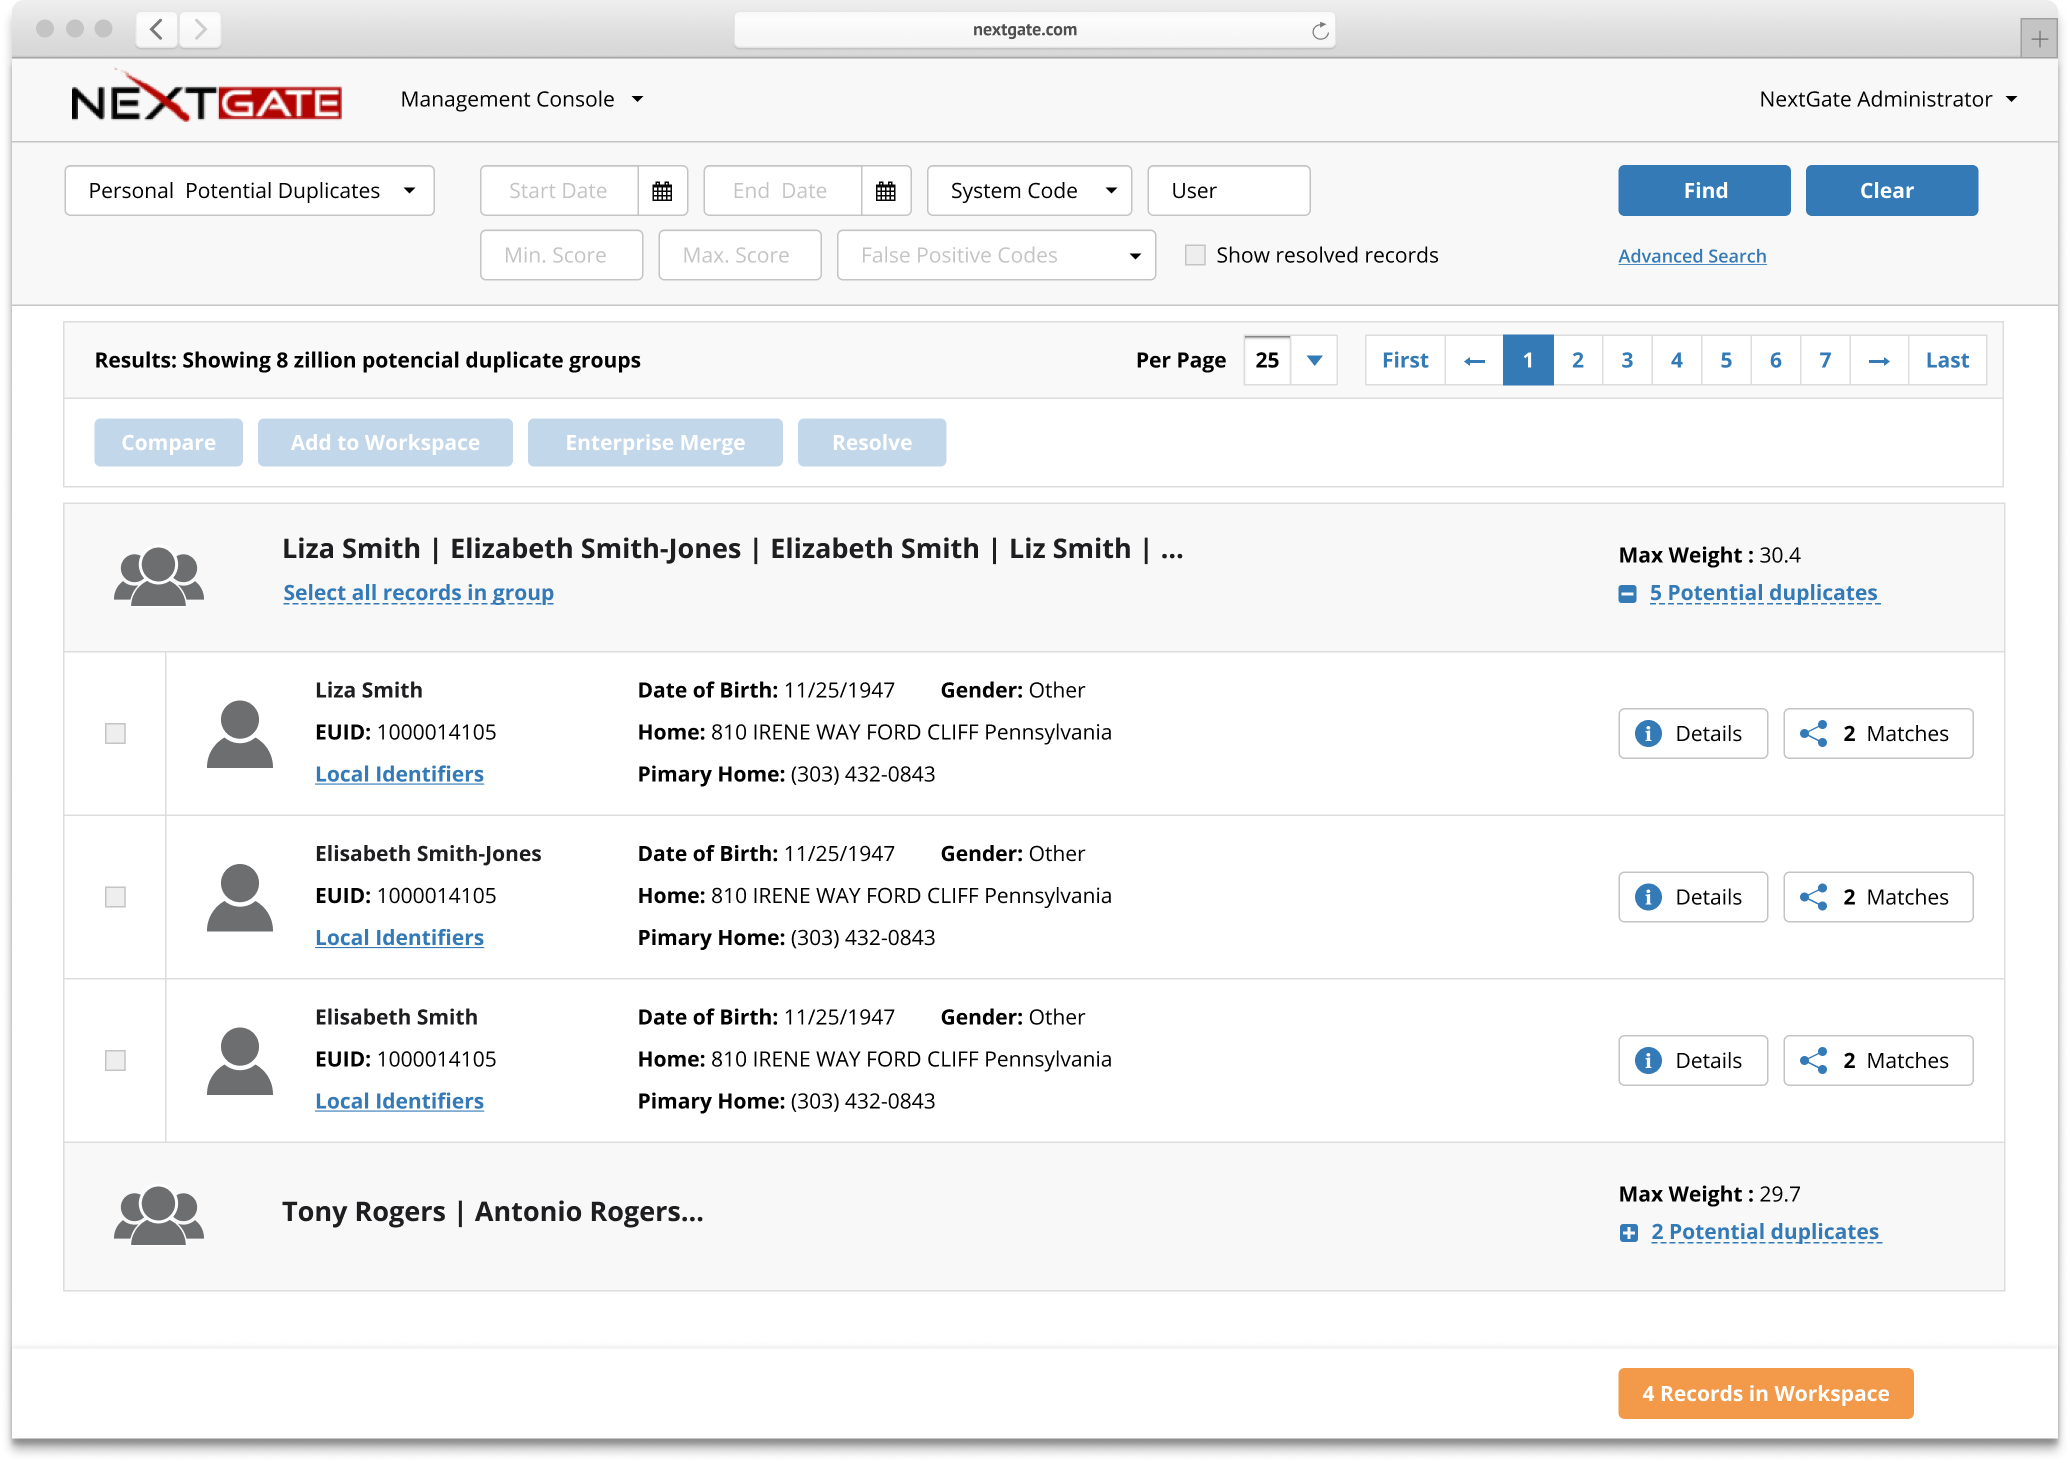Focus the nextgate.com address bar
The image size is (2070, 1463).
1034,30
